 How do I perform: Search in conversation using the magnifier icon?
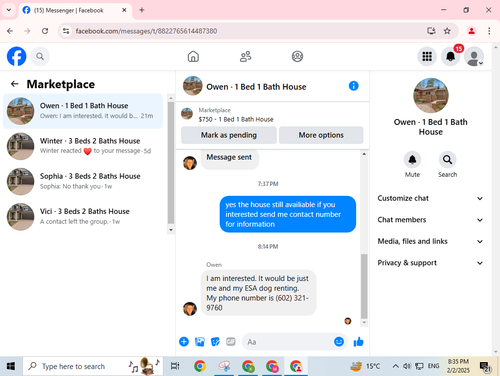(447, 160)
